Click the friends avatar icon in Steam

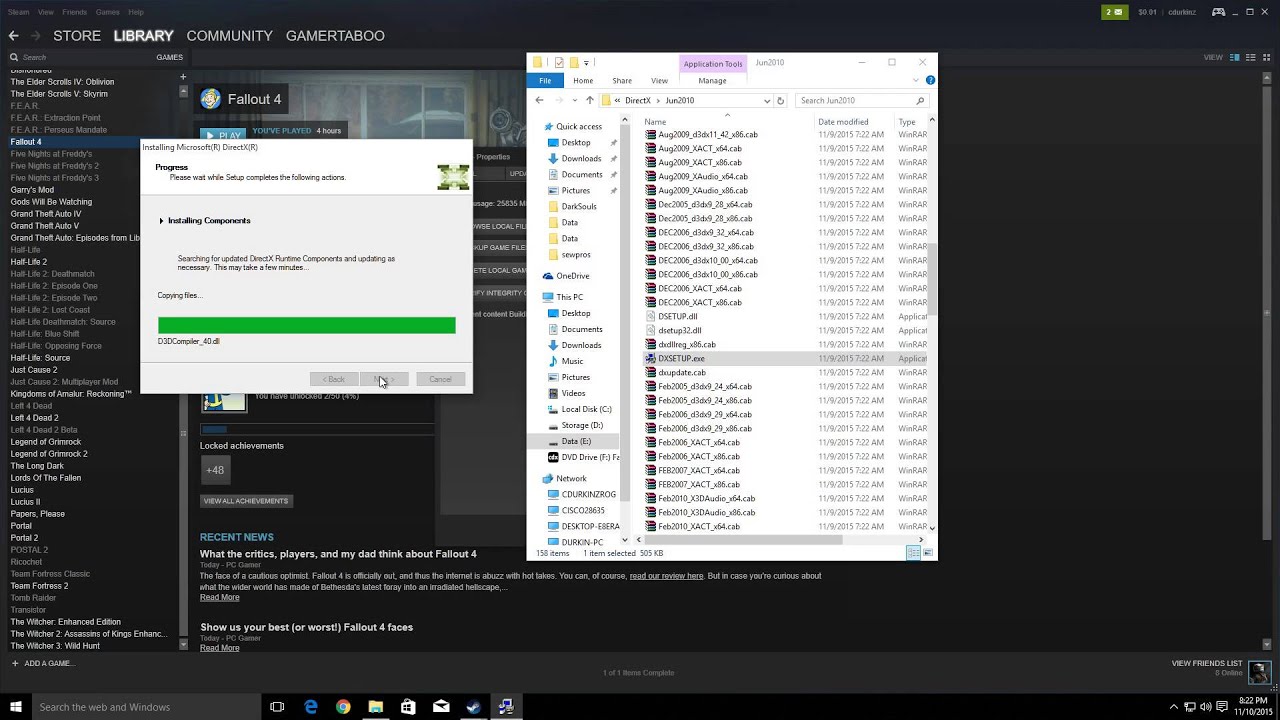point(1259,672)
